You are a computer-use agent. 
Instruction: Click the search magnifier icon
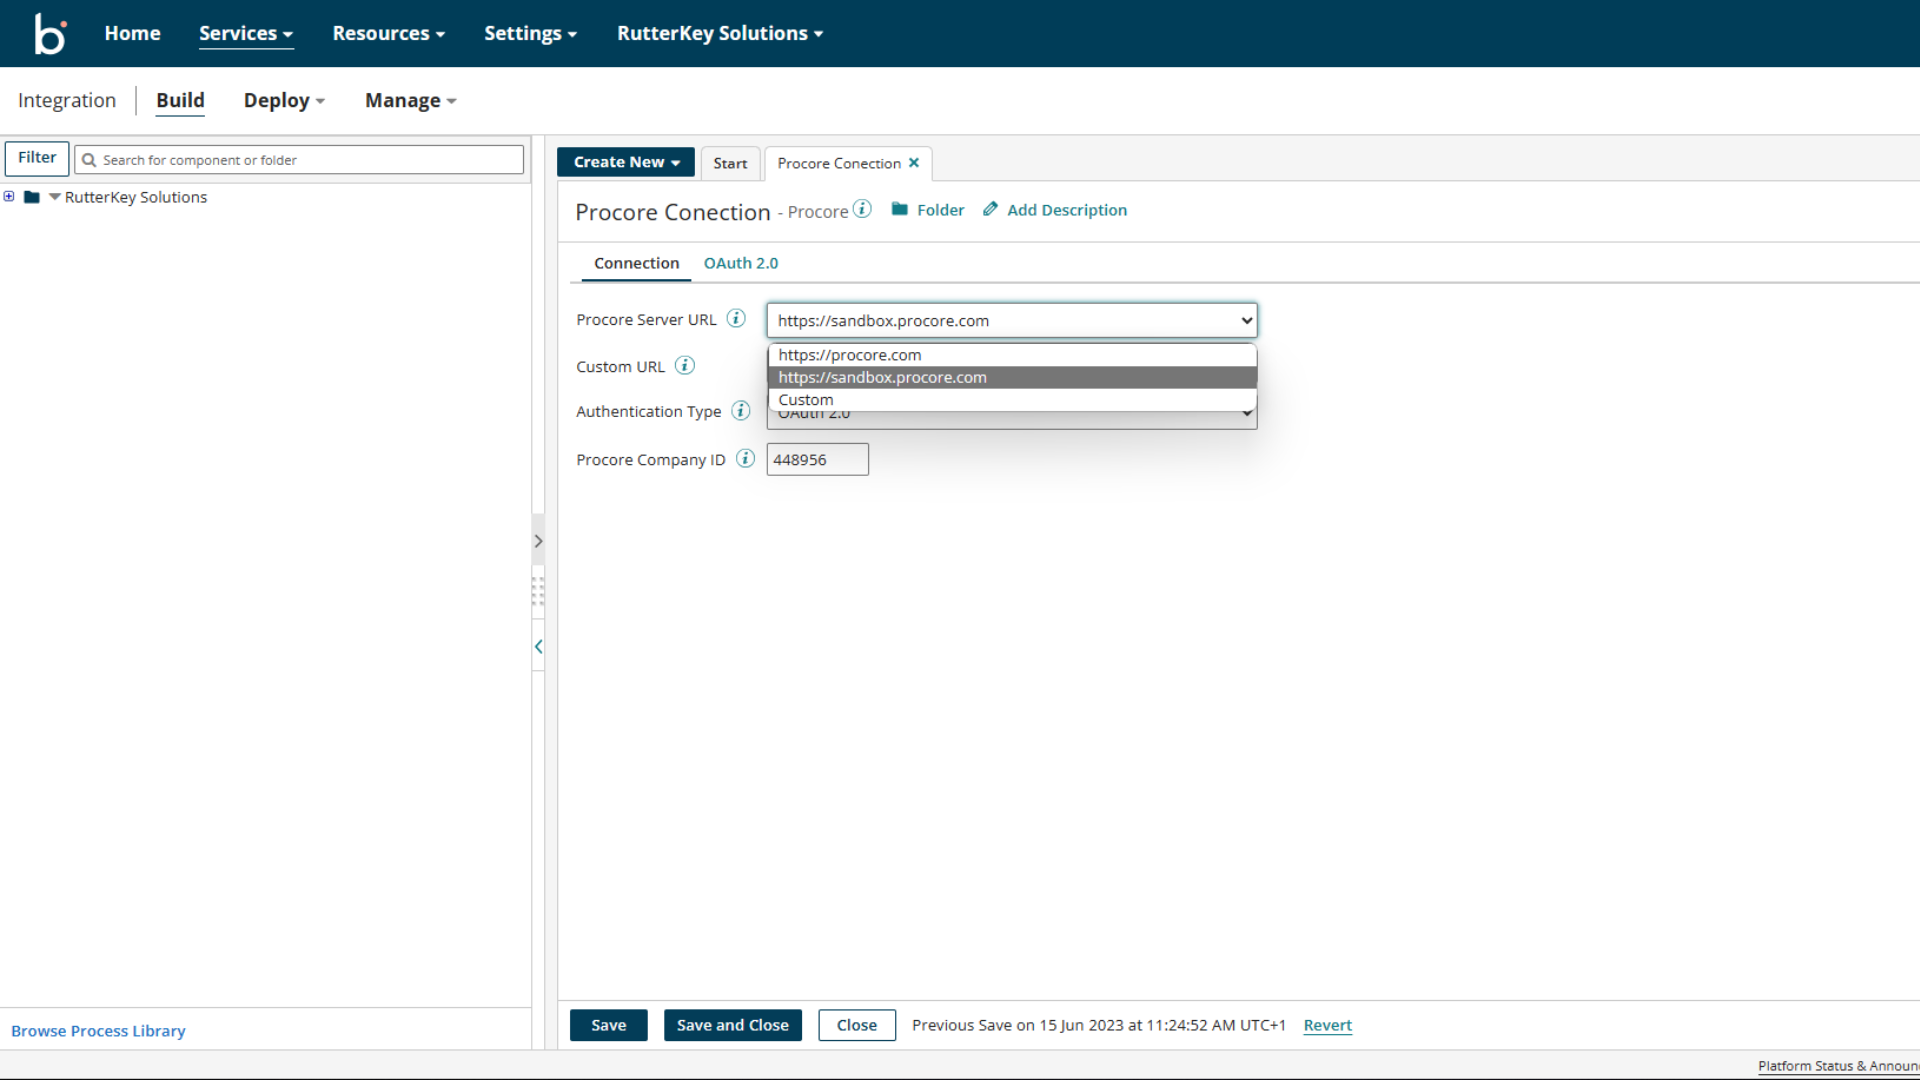click(x=89, y=160)
